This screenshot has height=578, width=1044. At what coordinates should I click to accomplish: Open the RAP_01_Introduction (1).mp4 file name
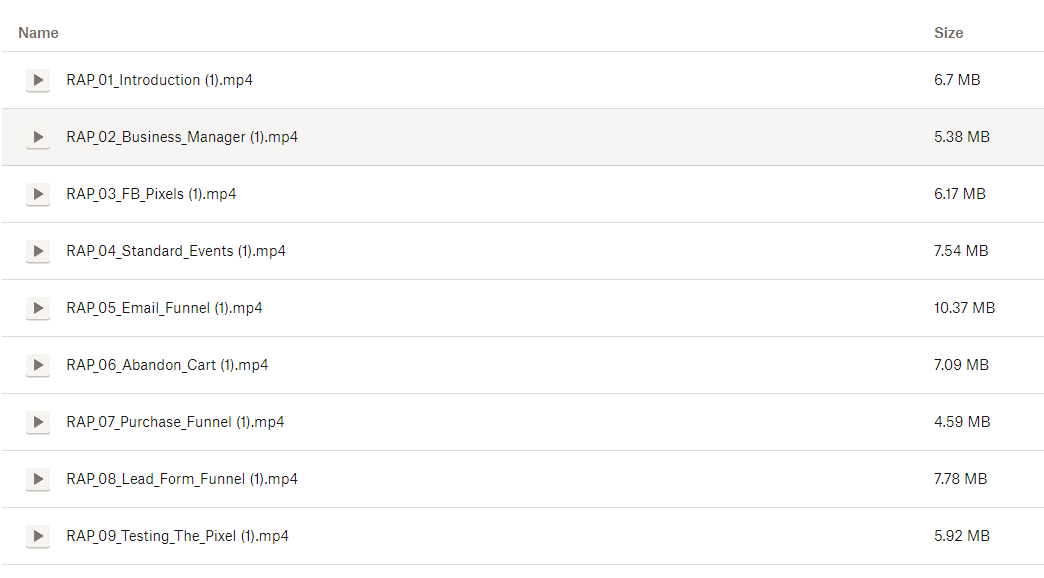[159, 80]
